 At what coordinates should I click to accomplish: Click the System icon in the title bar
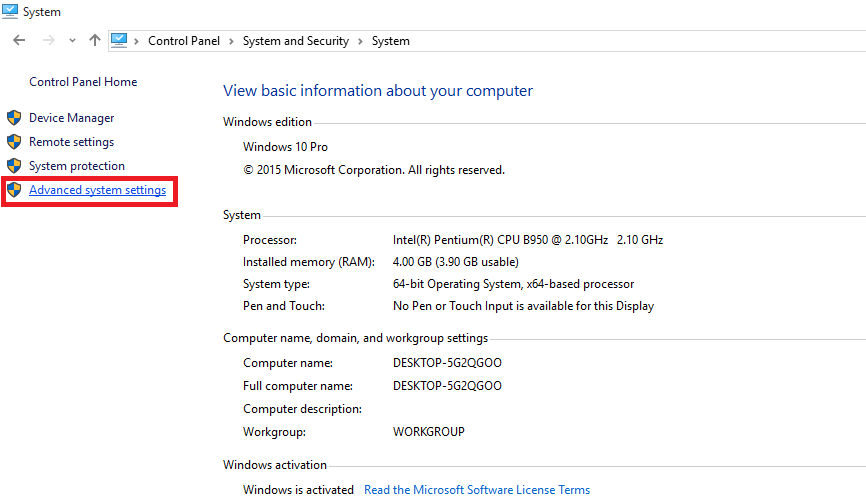pos(10,11)
